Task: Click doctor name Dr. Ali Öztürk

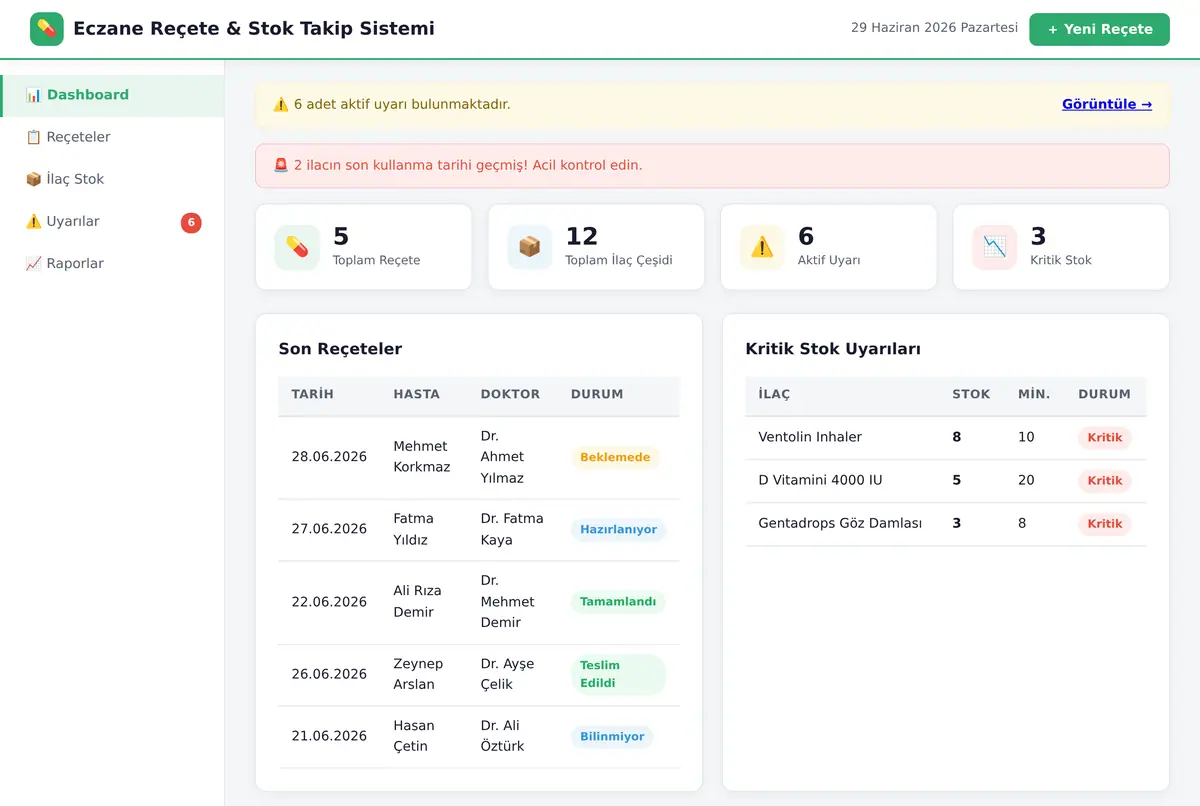Action: 503,736
